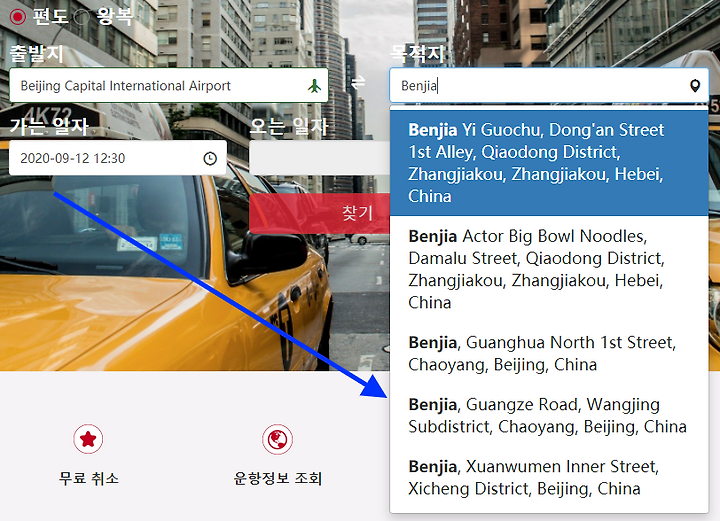Select the 편도 one-way radio button
This screenshot has height=521, width=720.
coord(18,17)
